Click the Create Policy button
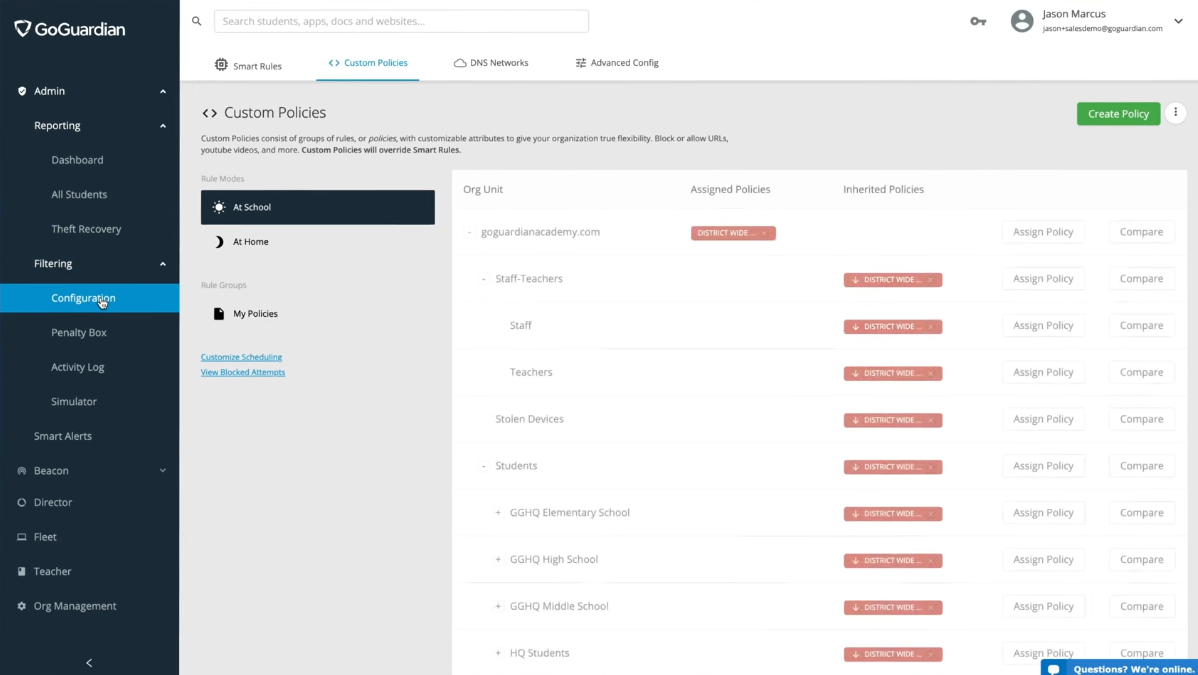The height and width of the screenshot is (675, 1198). point(1118,114)
